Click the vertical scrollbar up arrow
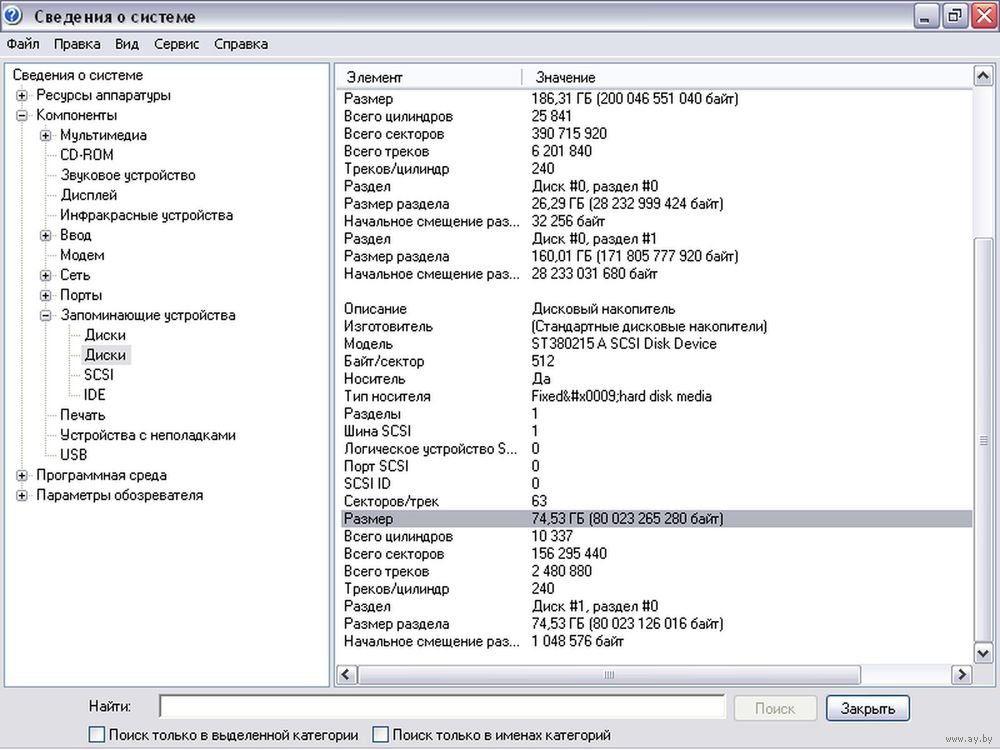 tap(983, 77)
